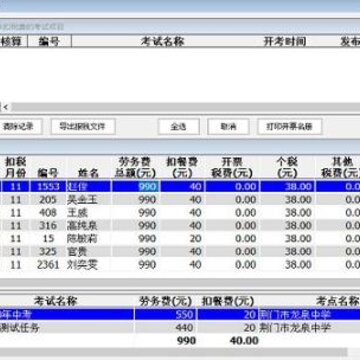Select the row with number 1553
This screenshot has width=360, height=360.
point(180,186)
